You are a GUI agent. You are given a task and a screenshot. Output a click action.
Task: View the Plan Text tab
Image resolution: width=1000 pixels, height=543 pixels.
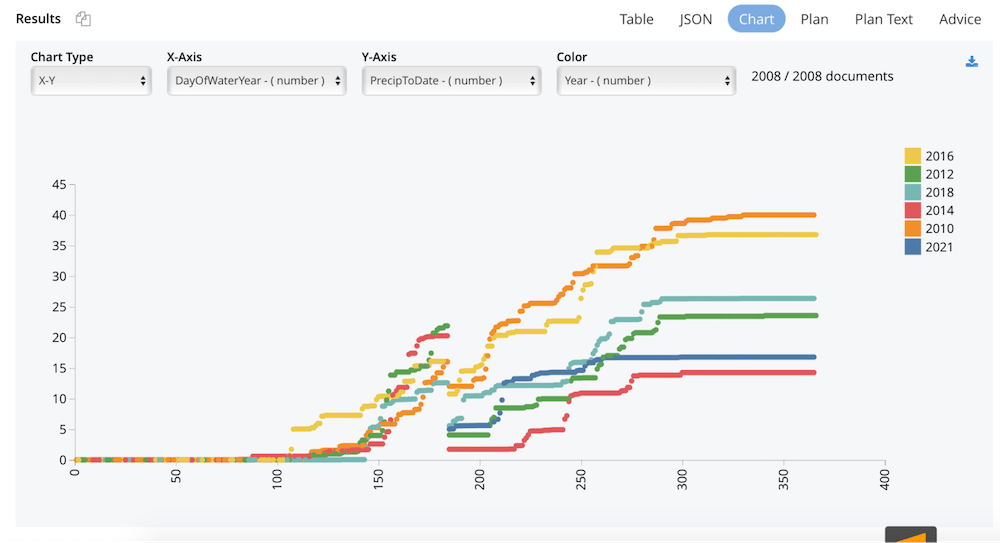click(x=883, y=19)
